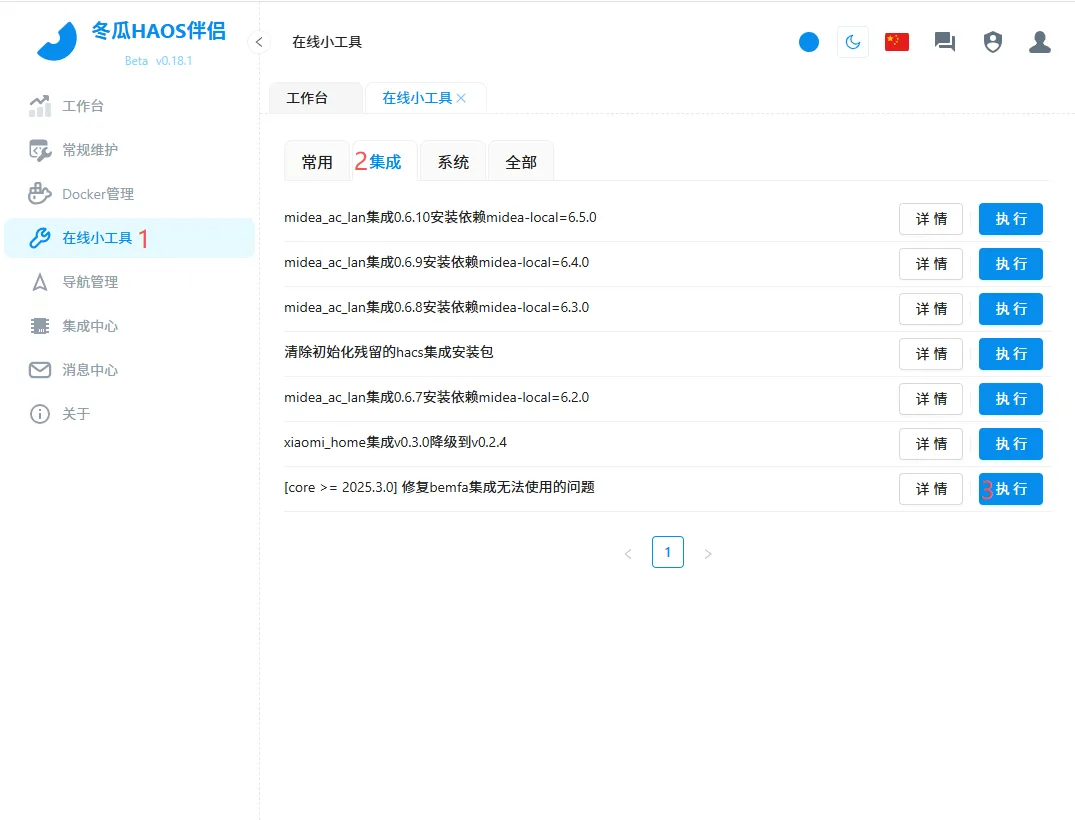Viewport: 1075px width, 820px height.
Task: Click text 清除初始化残留的hacs集成安装包
Action: (389, 352)
